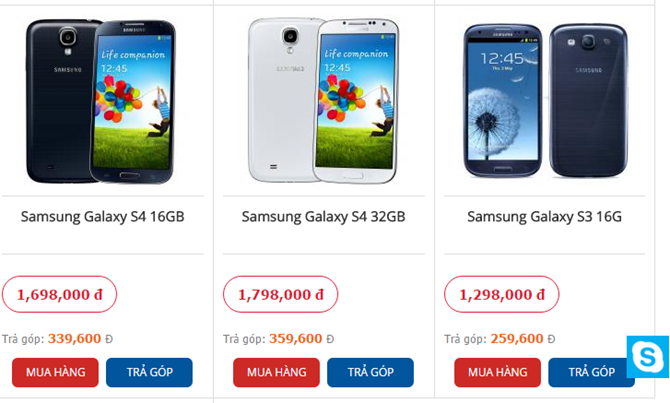Click TRẢ GÓP for Galaxy S3 16G
Viewport: 670px width, 403px height.
click(591, 372)
